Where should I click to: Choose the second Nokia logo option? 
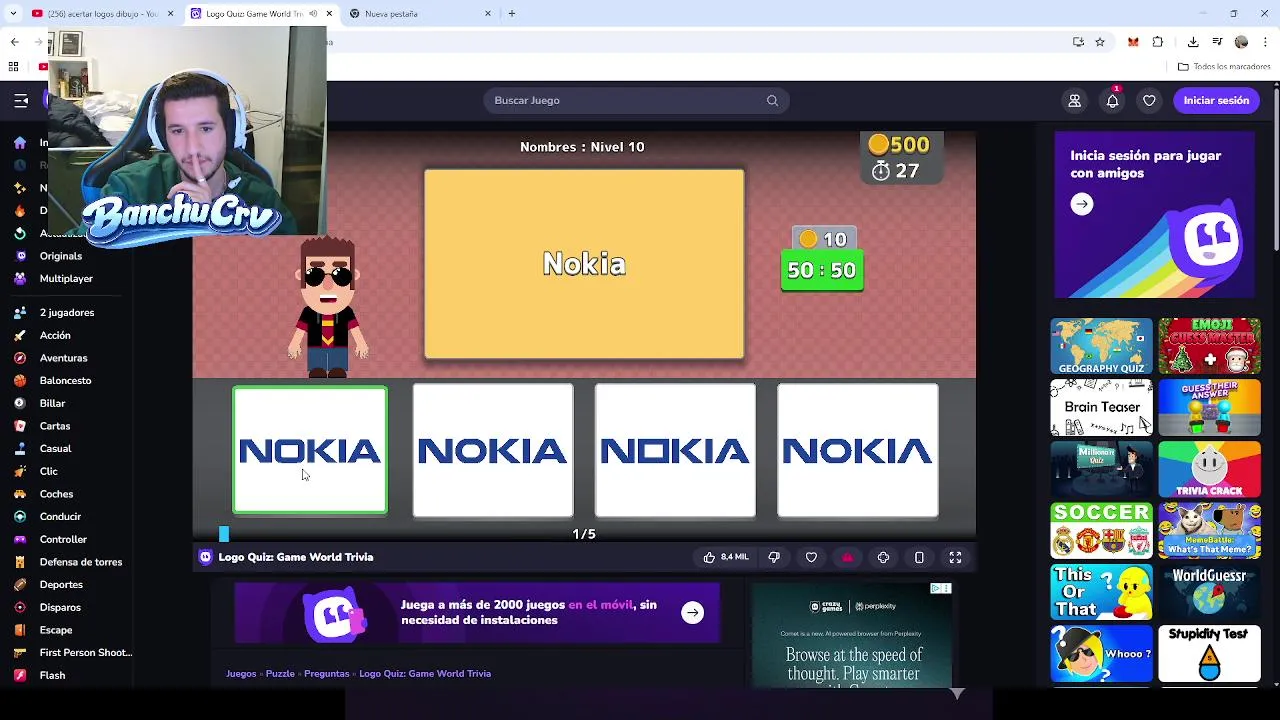click(493, 450)
